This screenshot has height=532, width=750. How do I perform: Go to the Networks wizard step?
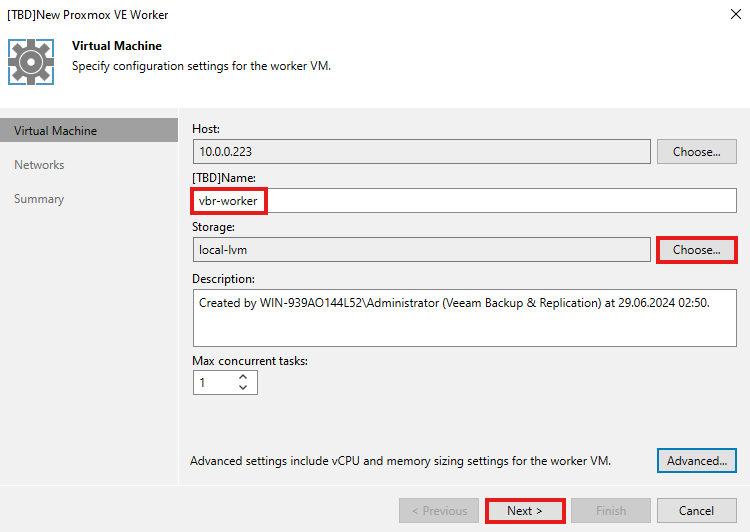point(39,165)
